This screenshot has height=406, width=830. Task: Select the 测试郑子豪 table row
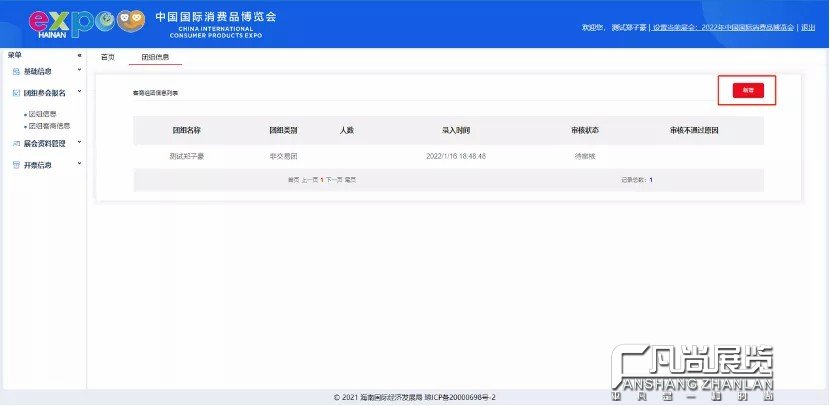[x=185, y=156]
